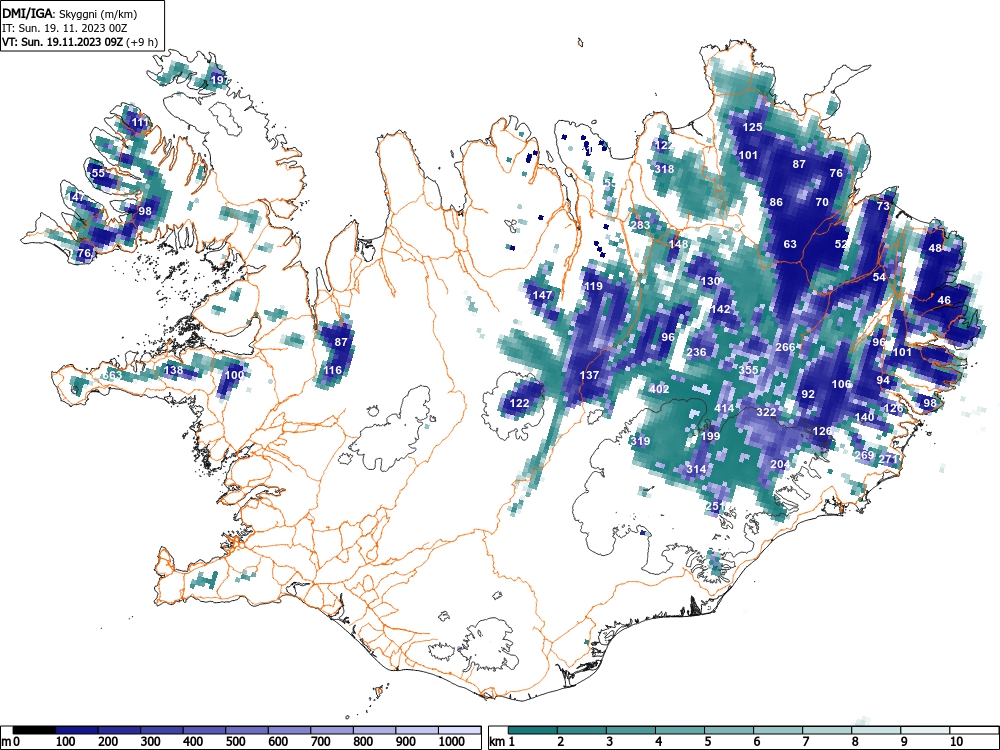Select the dark blue 100–200 m legend swatch
The width and height of the screenshot is (1000, 750).
pos(77,730)
